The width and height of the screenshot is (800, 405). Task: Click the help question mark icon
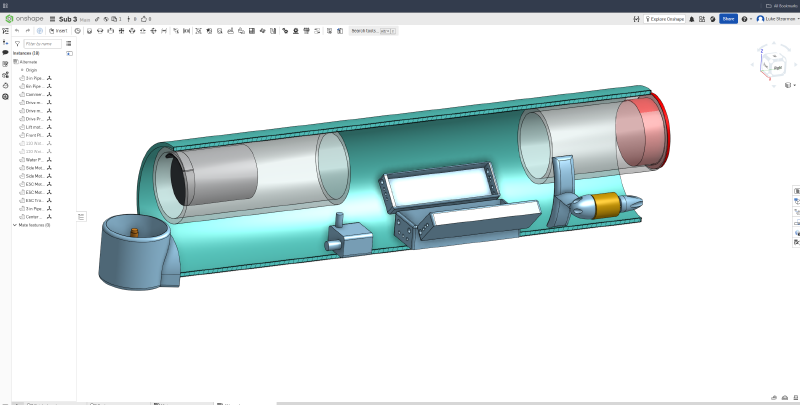pos(744,19)
